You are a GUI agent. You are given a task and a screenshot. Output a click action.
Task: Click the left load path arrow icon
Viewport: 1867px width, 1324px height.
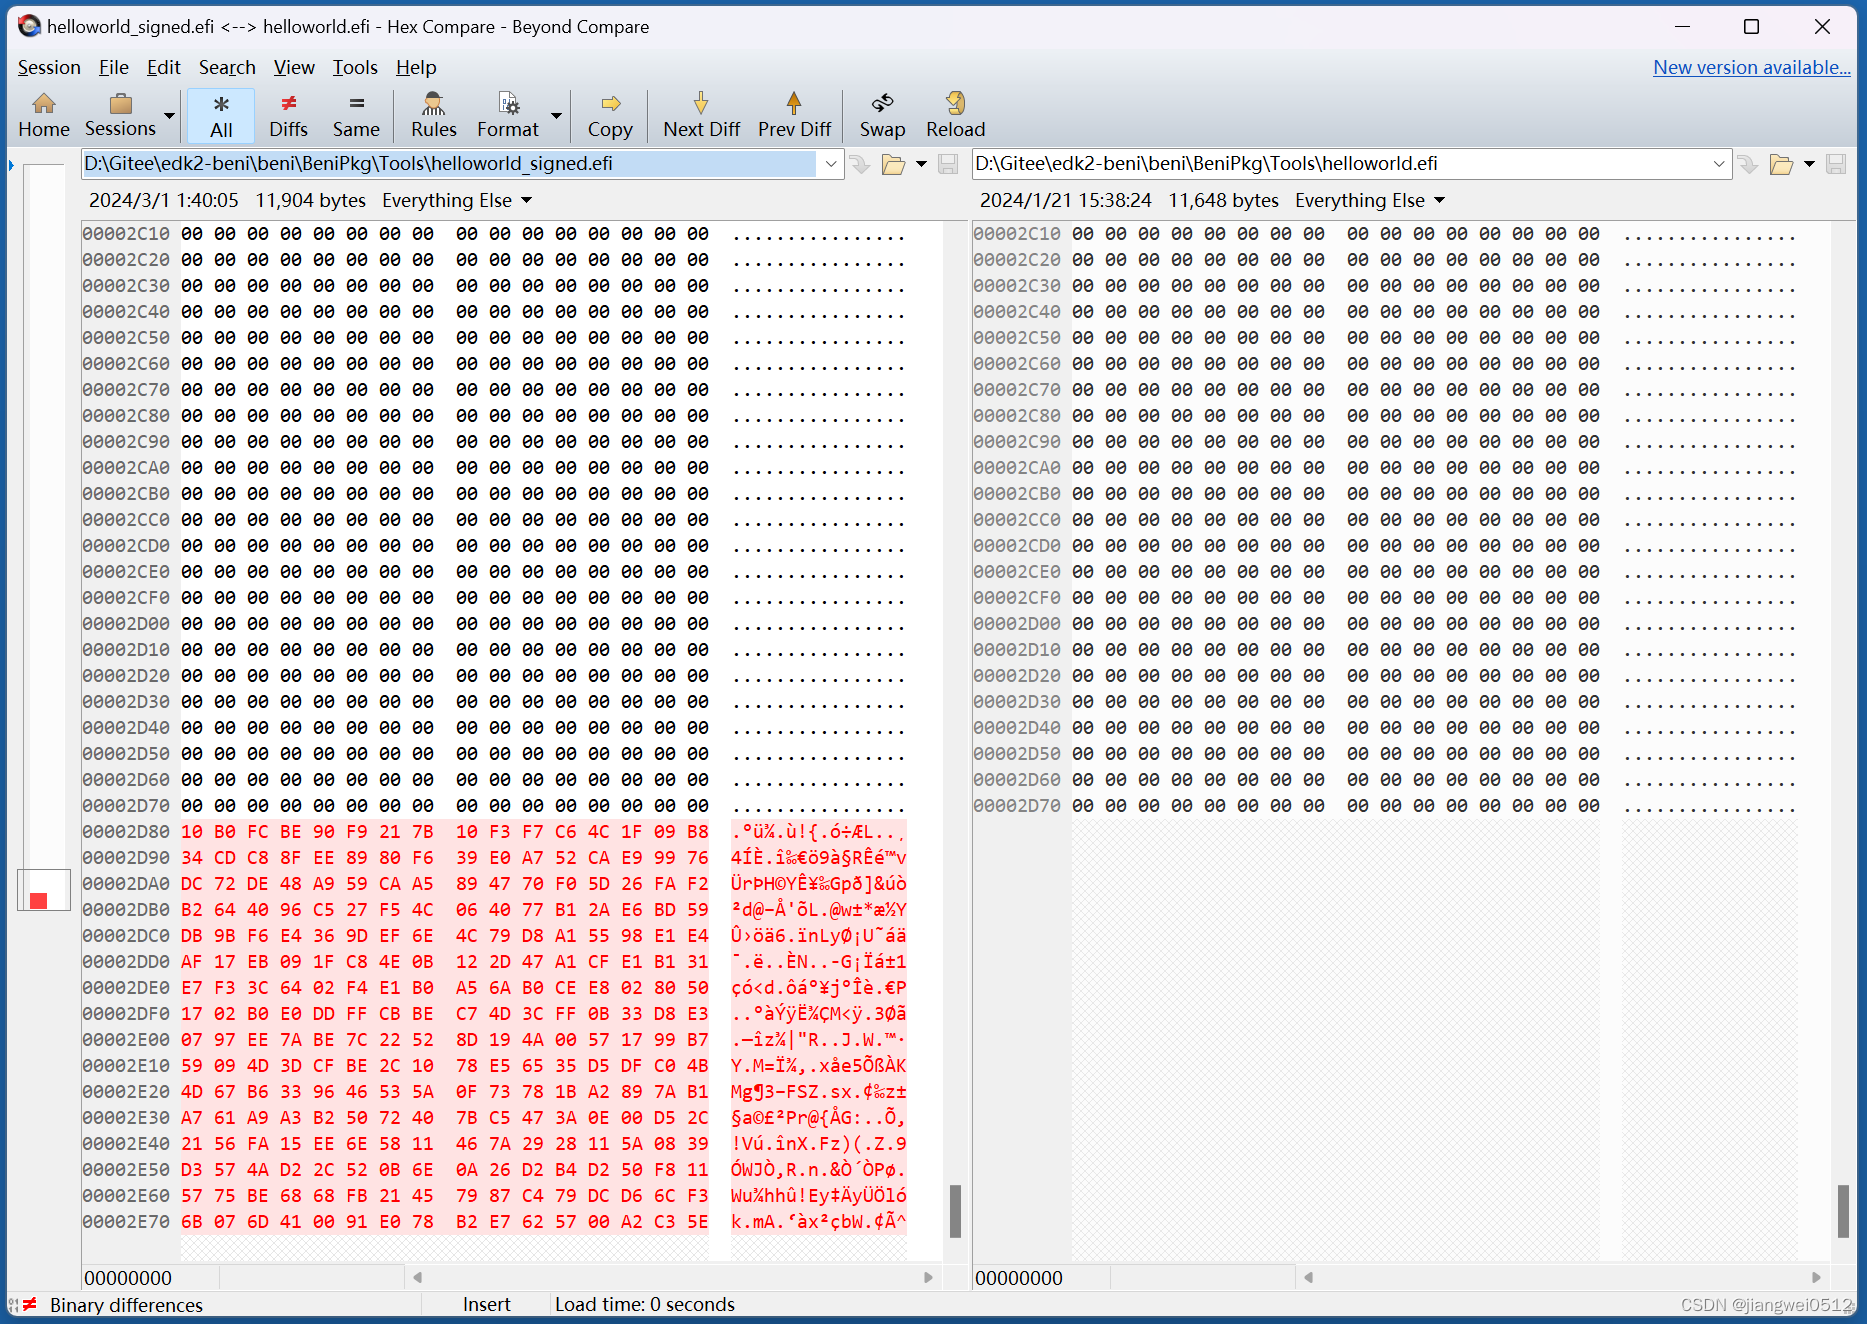tap(859, 164)
